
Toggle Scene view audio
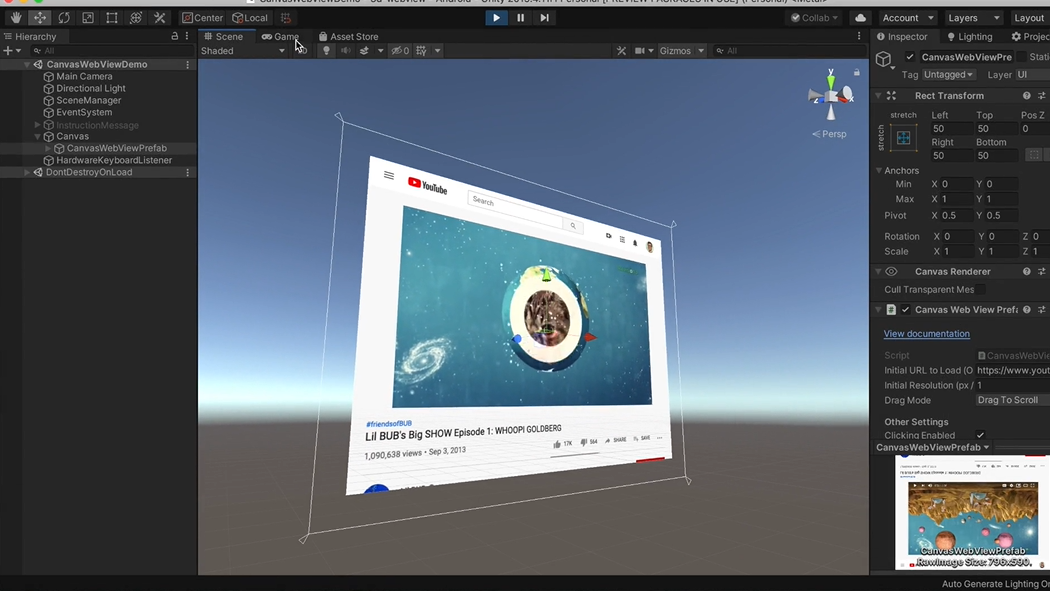(x=346, y=51)
